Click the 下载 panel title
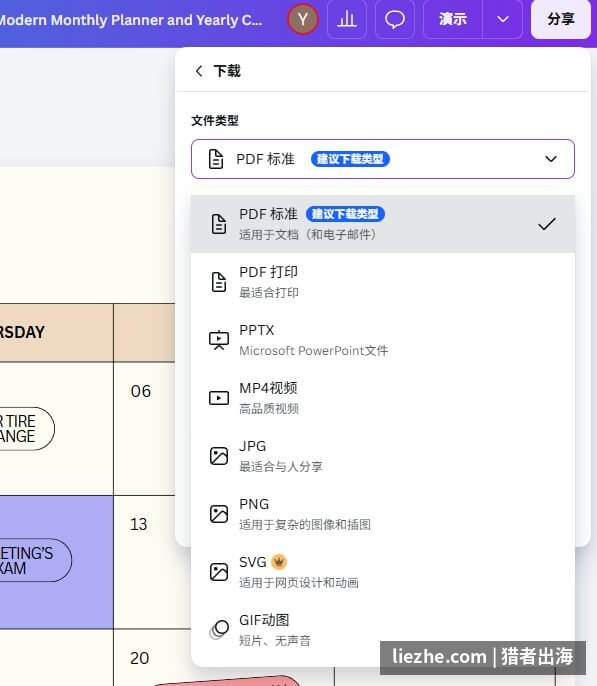 click(x=227, y=71)
